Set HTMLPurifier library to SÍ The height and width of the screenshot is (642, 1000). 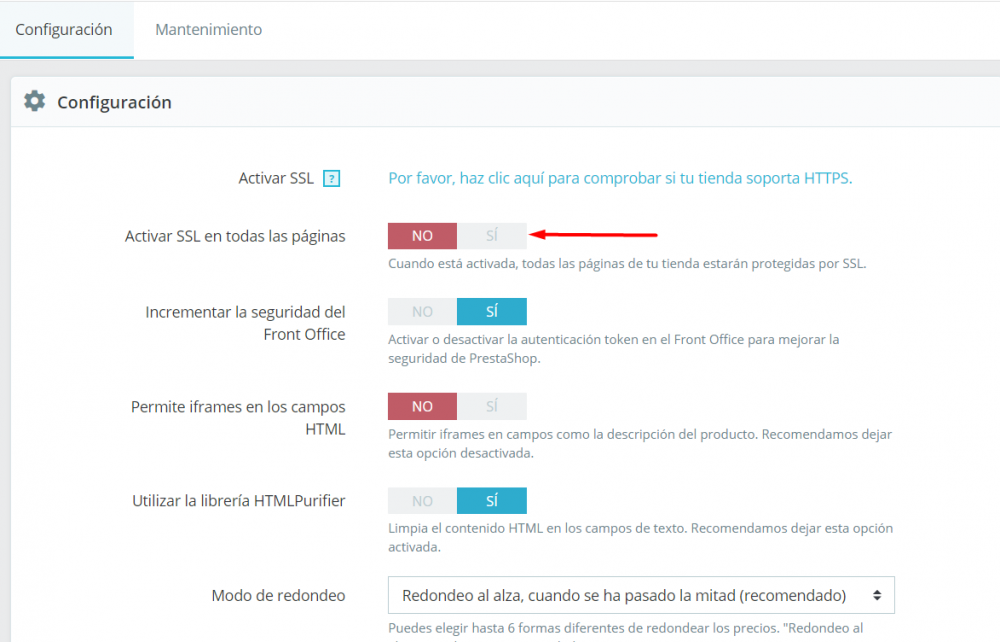[492, 501]
